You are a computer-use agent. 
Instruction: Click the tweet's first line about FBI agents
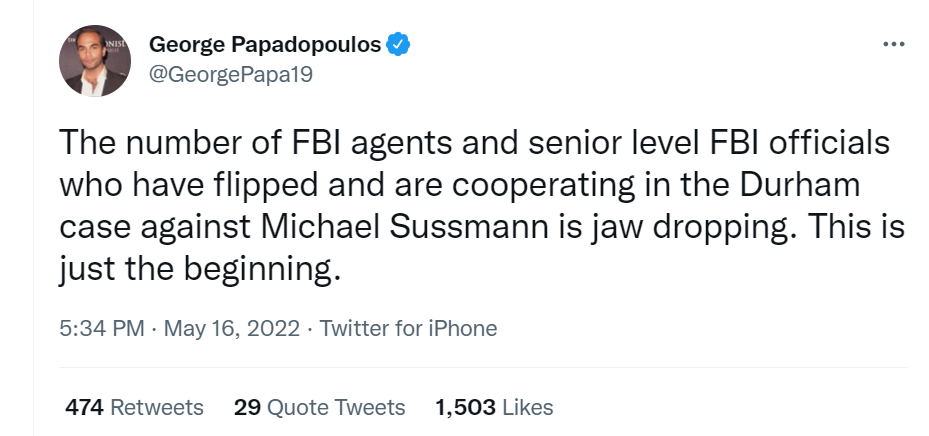[x=475, y=143]
